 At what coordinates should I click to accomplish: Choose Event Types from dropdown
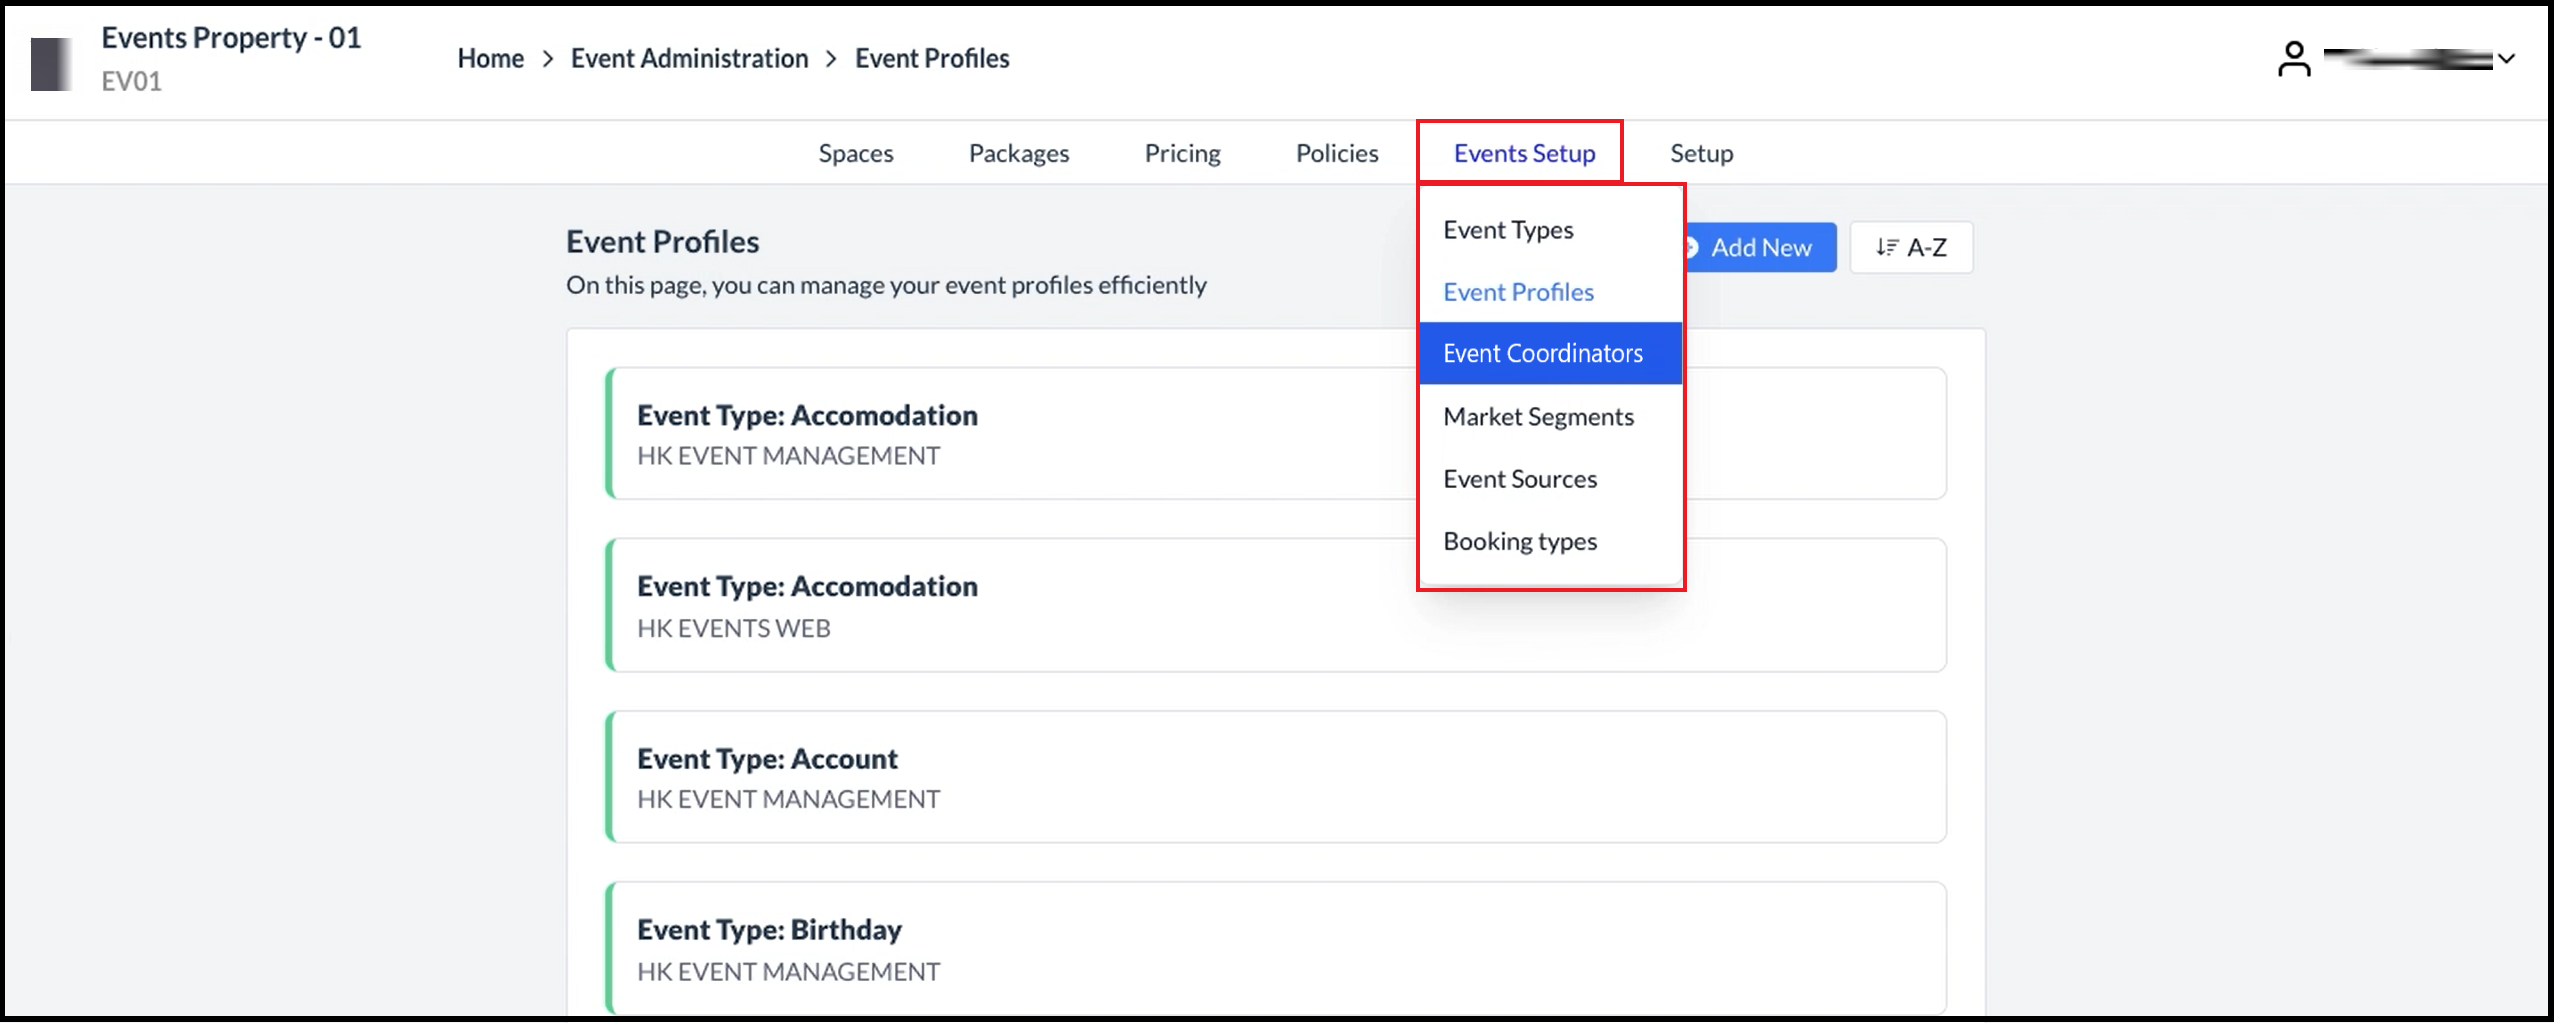1508,230
